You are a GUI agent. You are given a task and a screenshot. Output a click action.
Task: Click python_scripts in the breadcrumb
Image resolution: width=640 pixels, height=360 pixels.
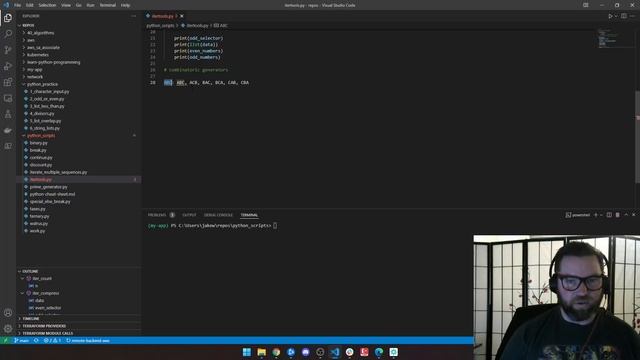pyautogui.click(x=160, y=25)
